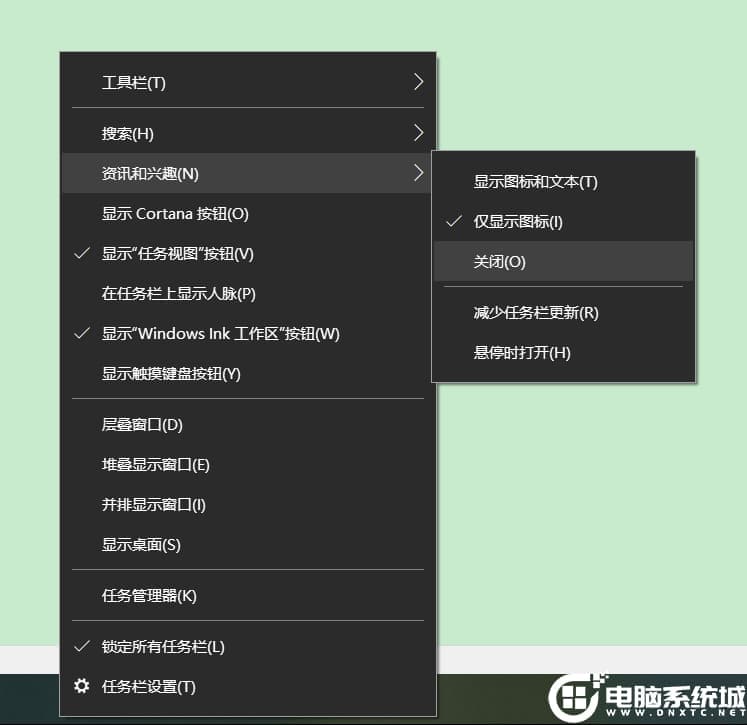This screenshot has height=725, width=747.
Task: Select 显示图标和文本(T) in the submenu
Action: [x=564, y=181]
